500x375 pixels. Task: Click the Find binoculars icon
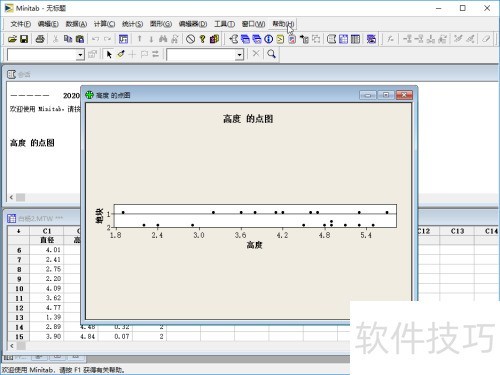click(x=163, y=39)
